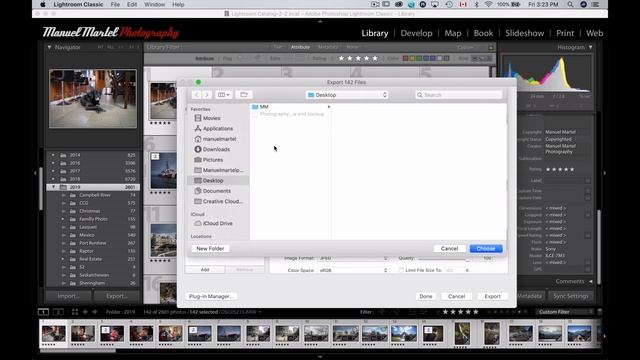Switch to the Develop module
This screenshot has height=360, width=640.
tap(416, 33)
